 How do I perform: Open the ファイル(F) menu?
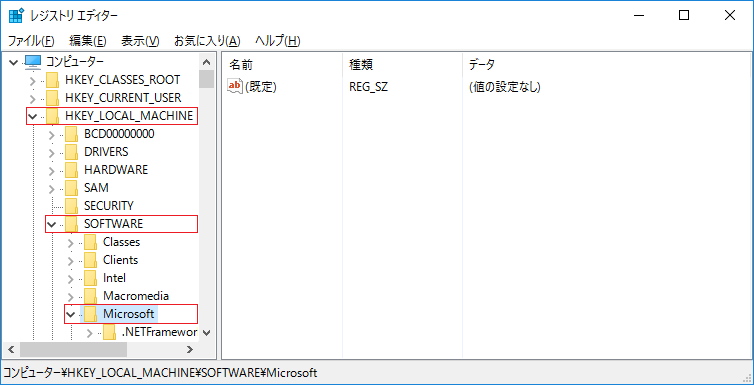coord(31,41)
